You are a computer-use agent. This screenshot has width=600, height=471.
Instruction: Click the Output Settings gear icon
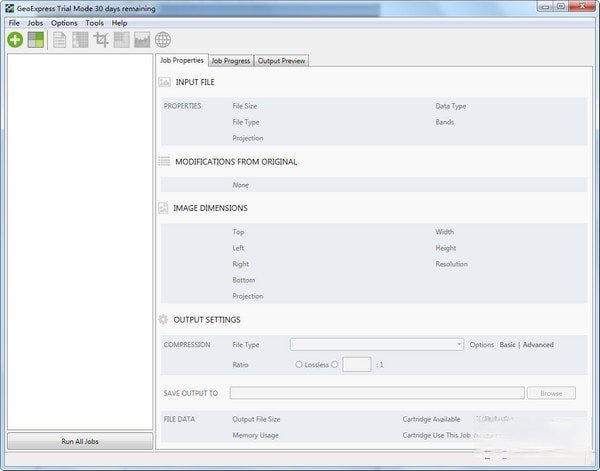[x=163, y=319]
